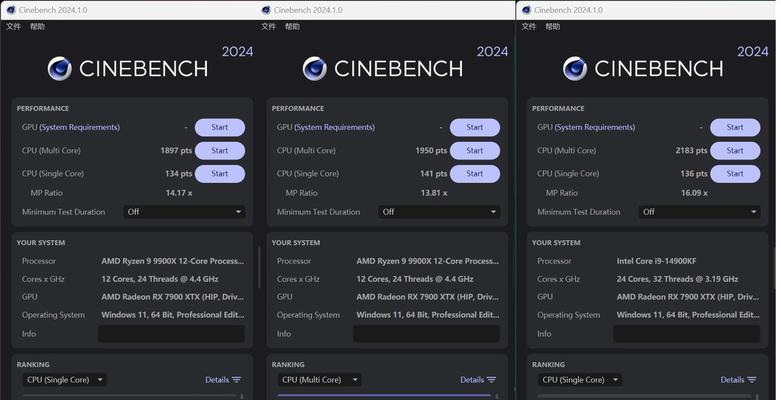
Task: Click Details link in right window ranking
Action: coord(739,380)
